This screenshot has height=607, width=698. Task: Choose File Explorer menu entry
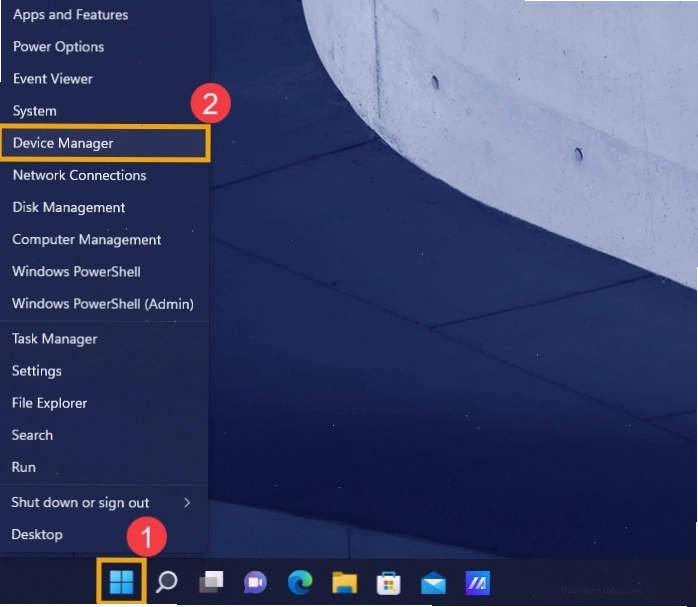click(x=104, y=403)
